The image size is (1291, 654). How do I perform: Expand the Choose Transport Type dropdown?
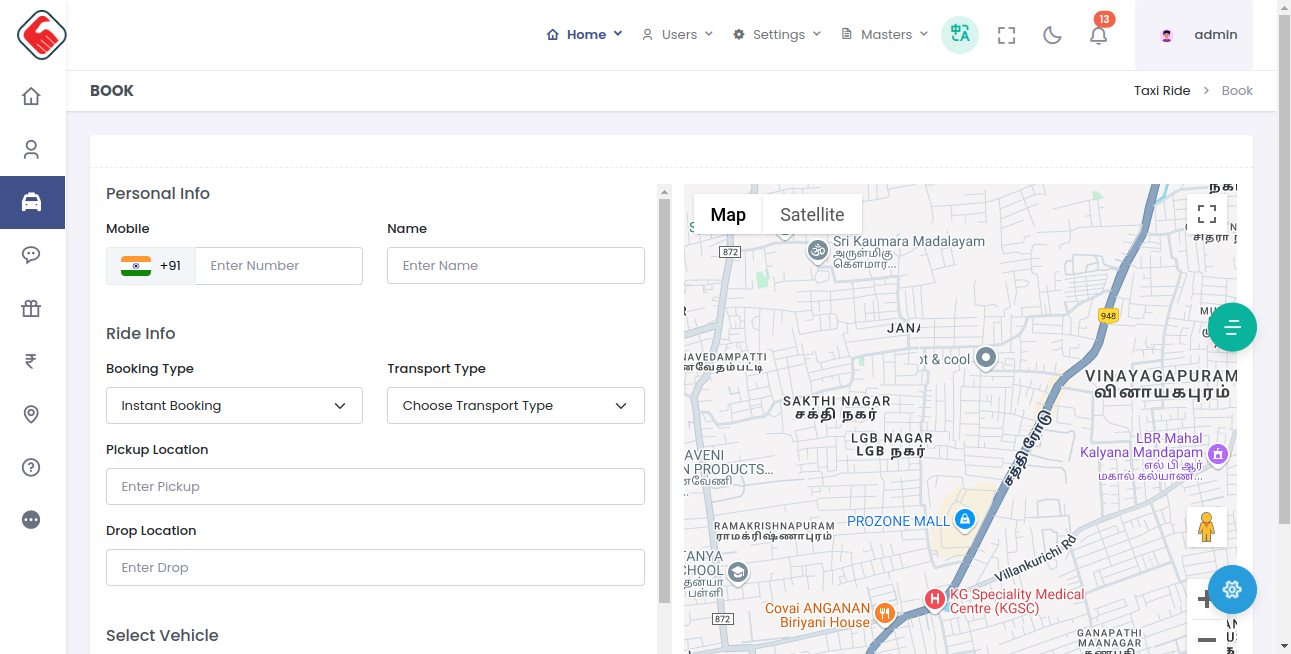click(x=515, y=406)
